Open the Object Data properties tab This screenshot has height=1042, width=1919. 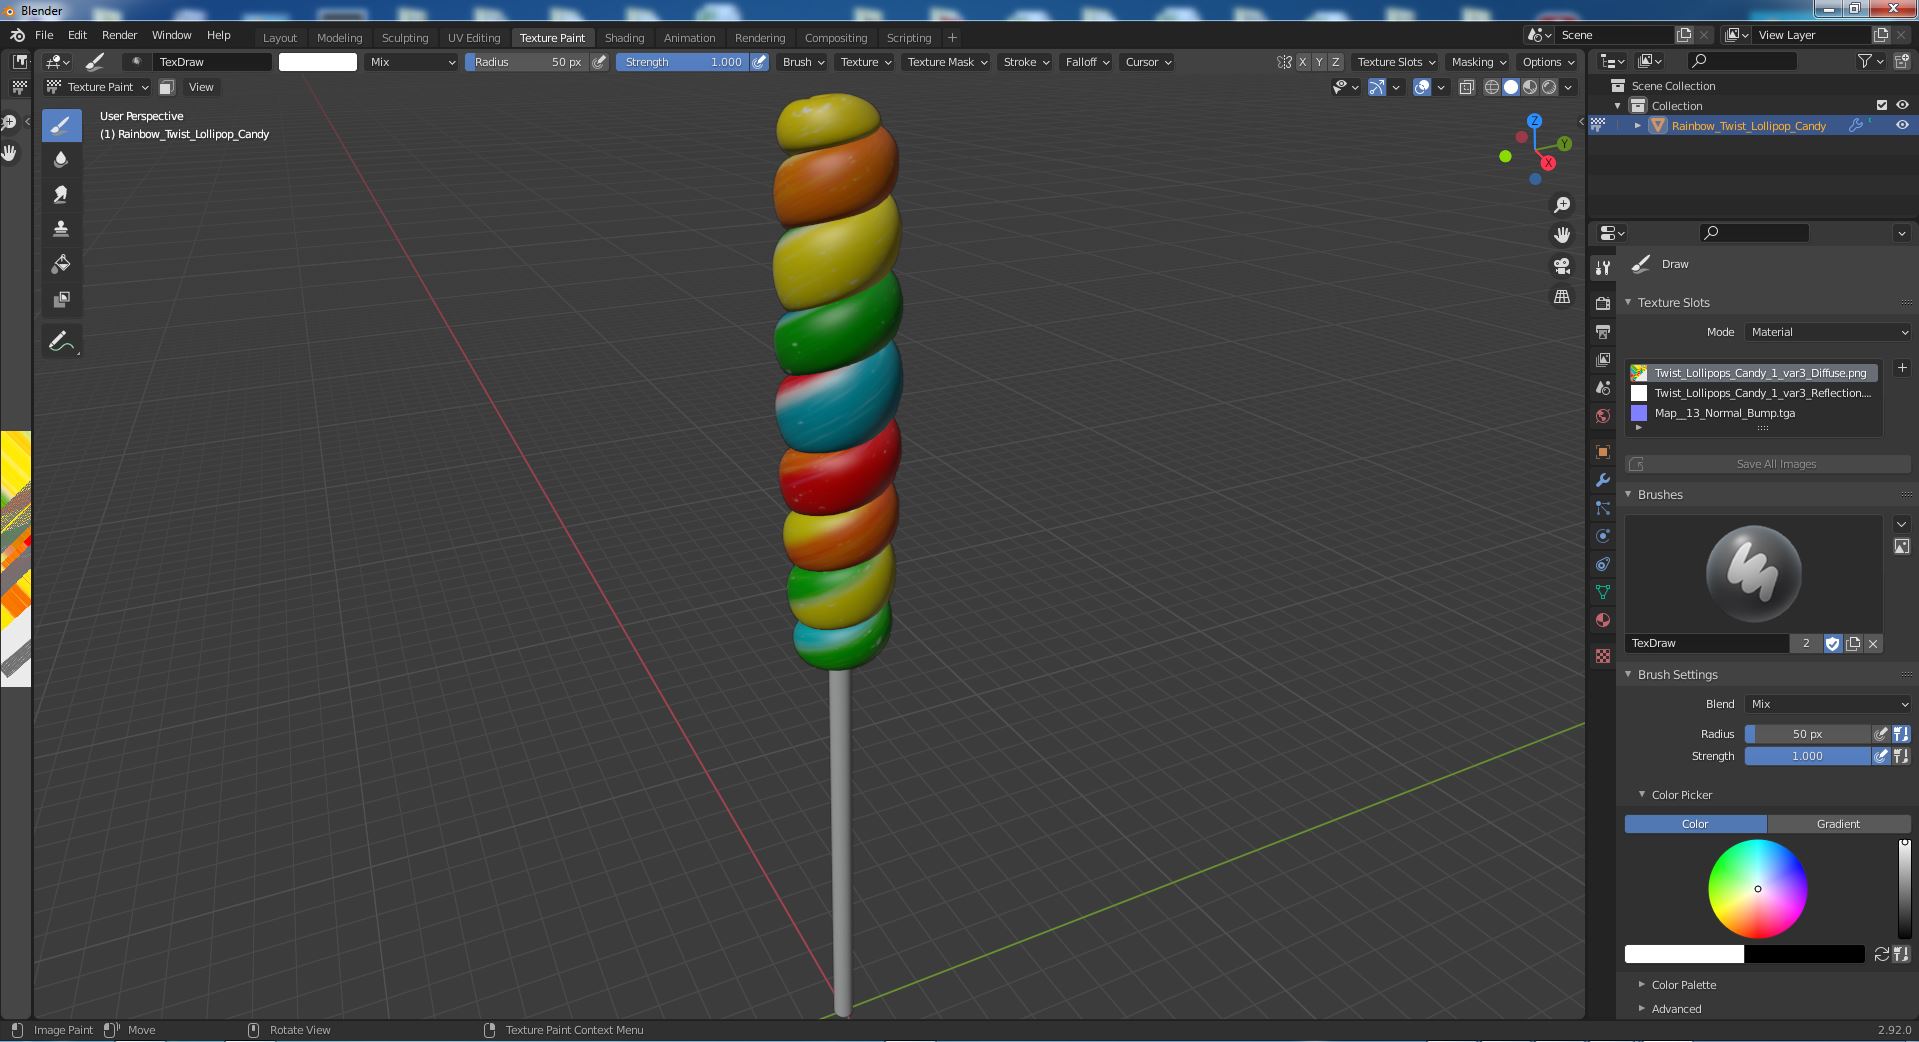(1603, 592)
